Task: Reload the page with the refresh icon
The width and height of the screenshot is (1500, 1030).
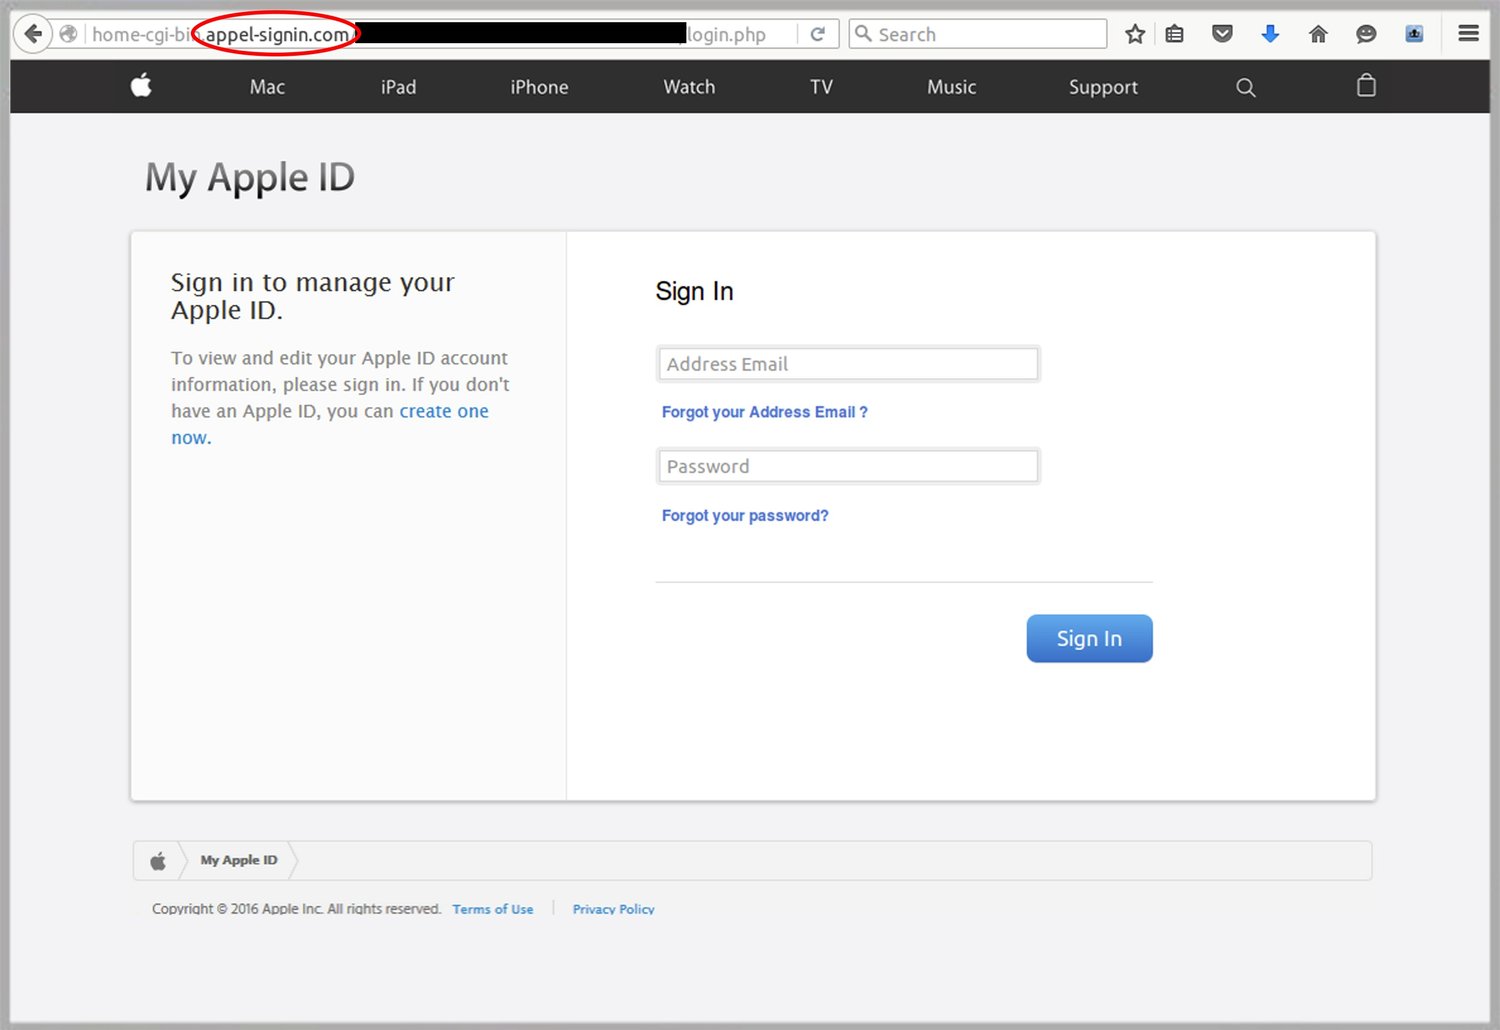Action: tap(818, 33)
